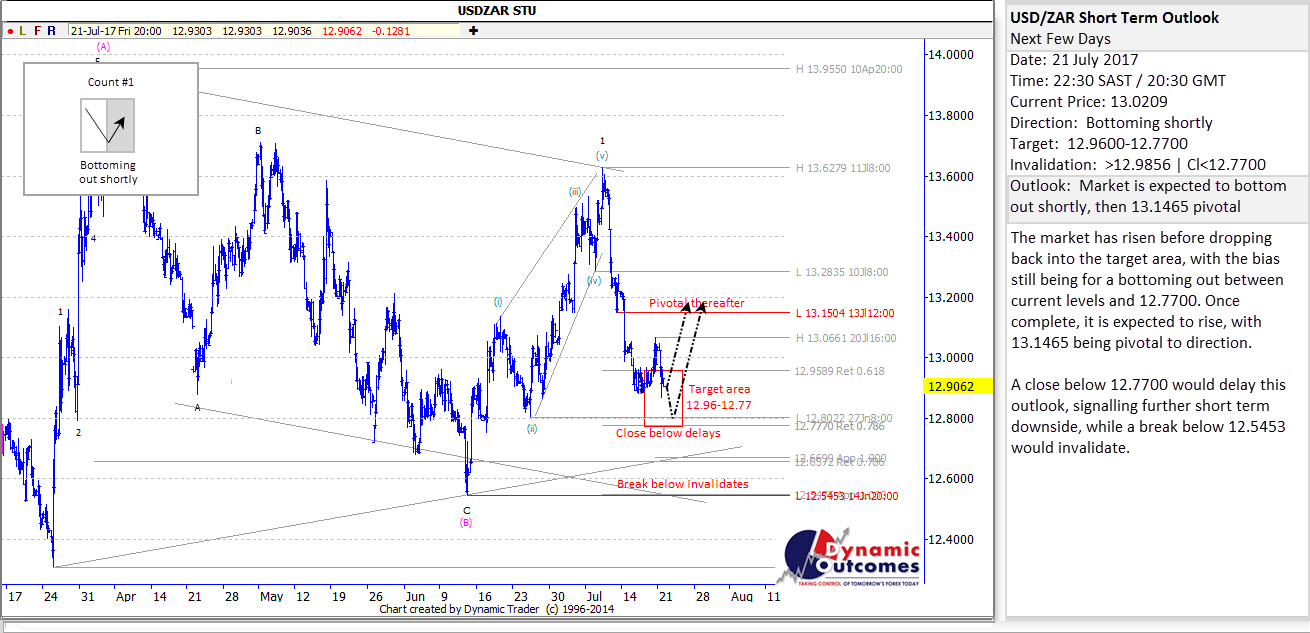Click the 'Pivotal thereafter' annotation
This screenshot has height=633, width=1310.
pos(696,303)
